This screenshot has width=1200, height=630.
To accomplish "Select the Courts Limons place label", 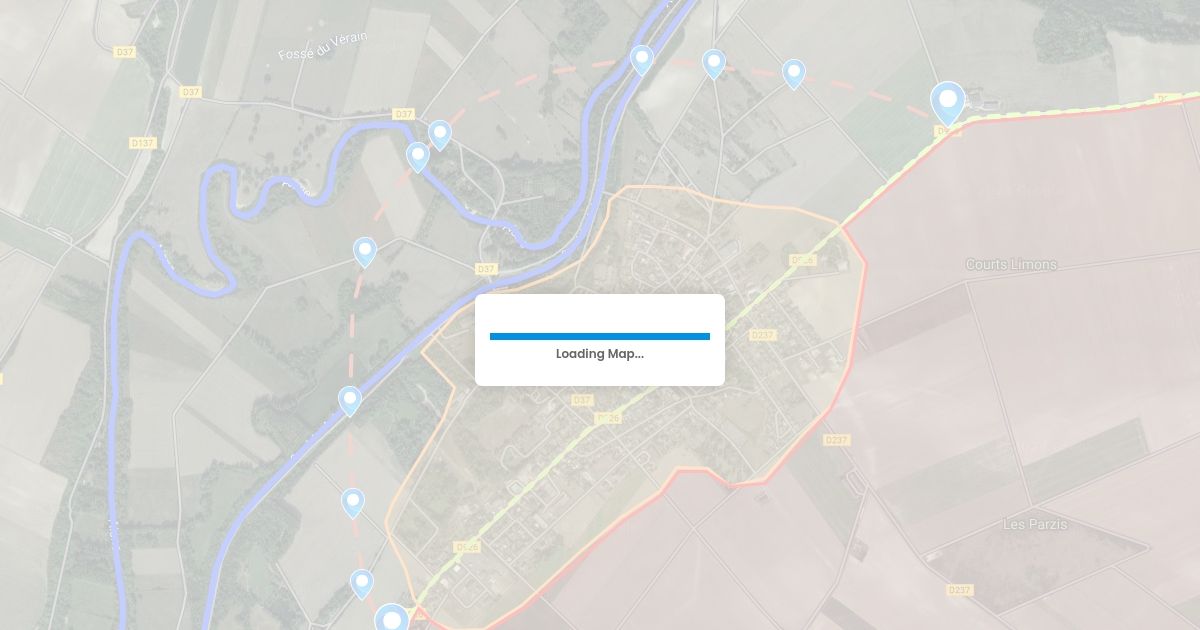I will (x=1011, y=265).
